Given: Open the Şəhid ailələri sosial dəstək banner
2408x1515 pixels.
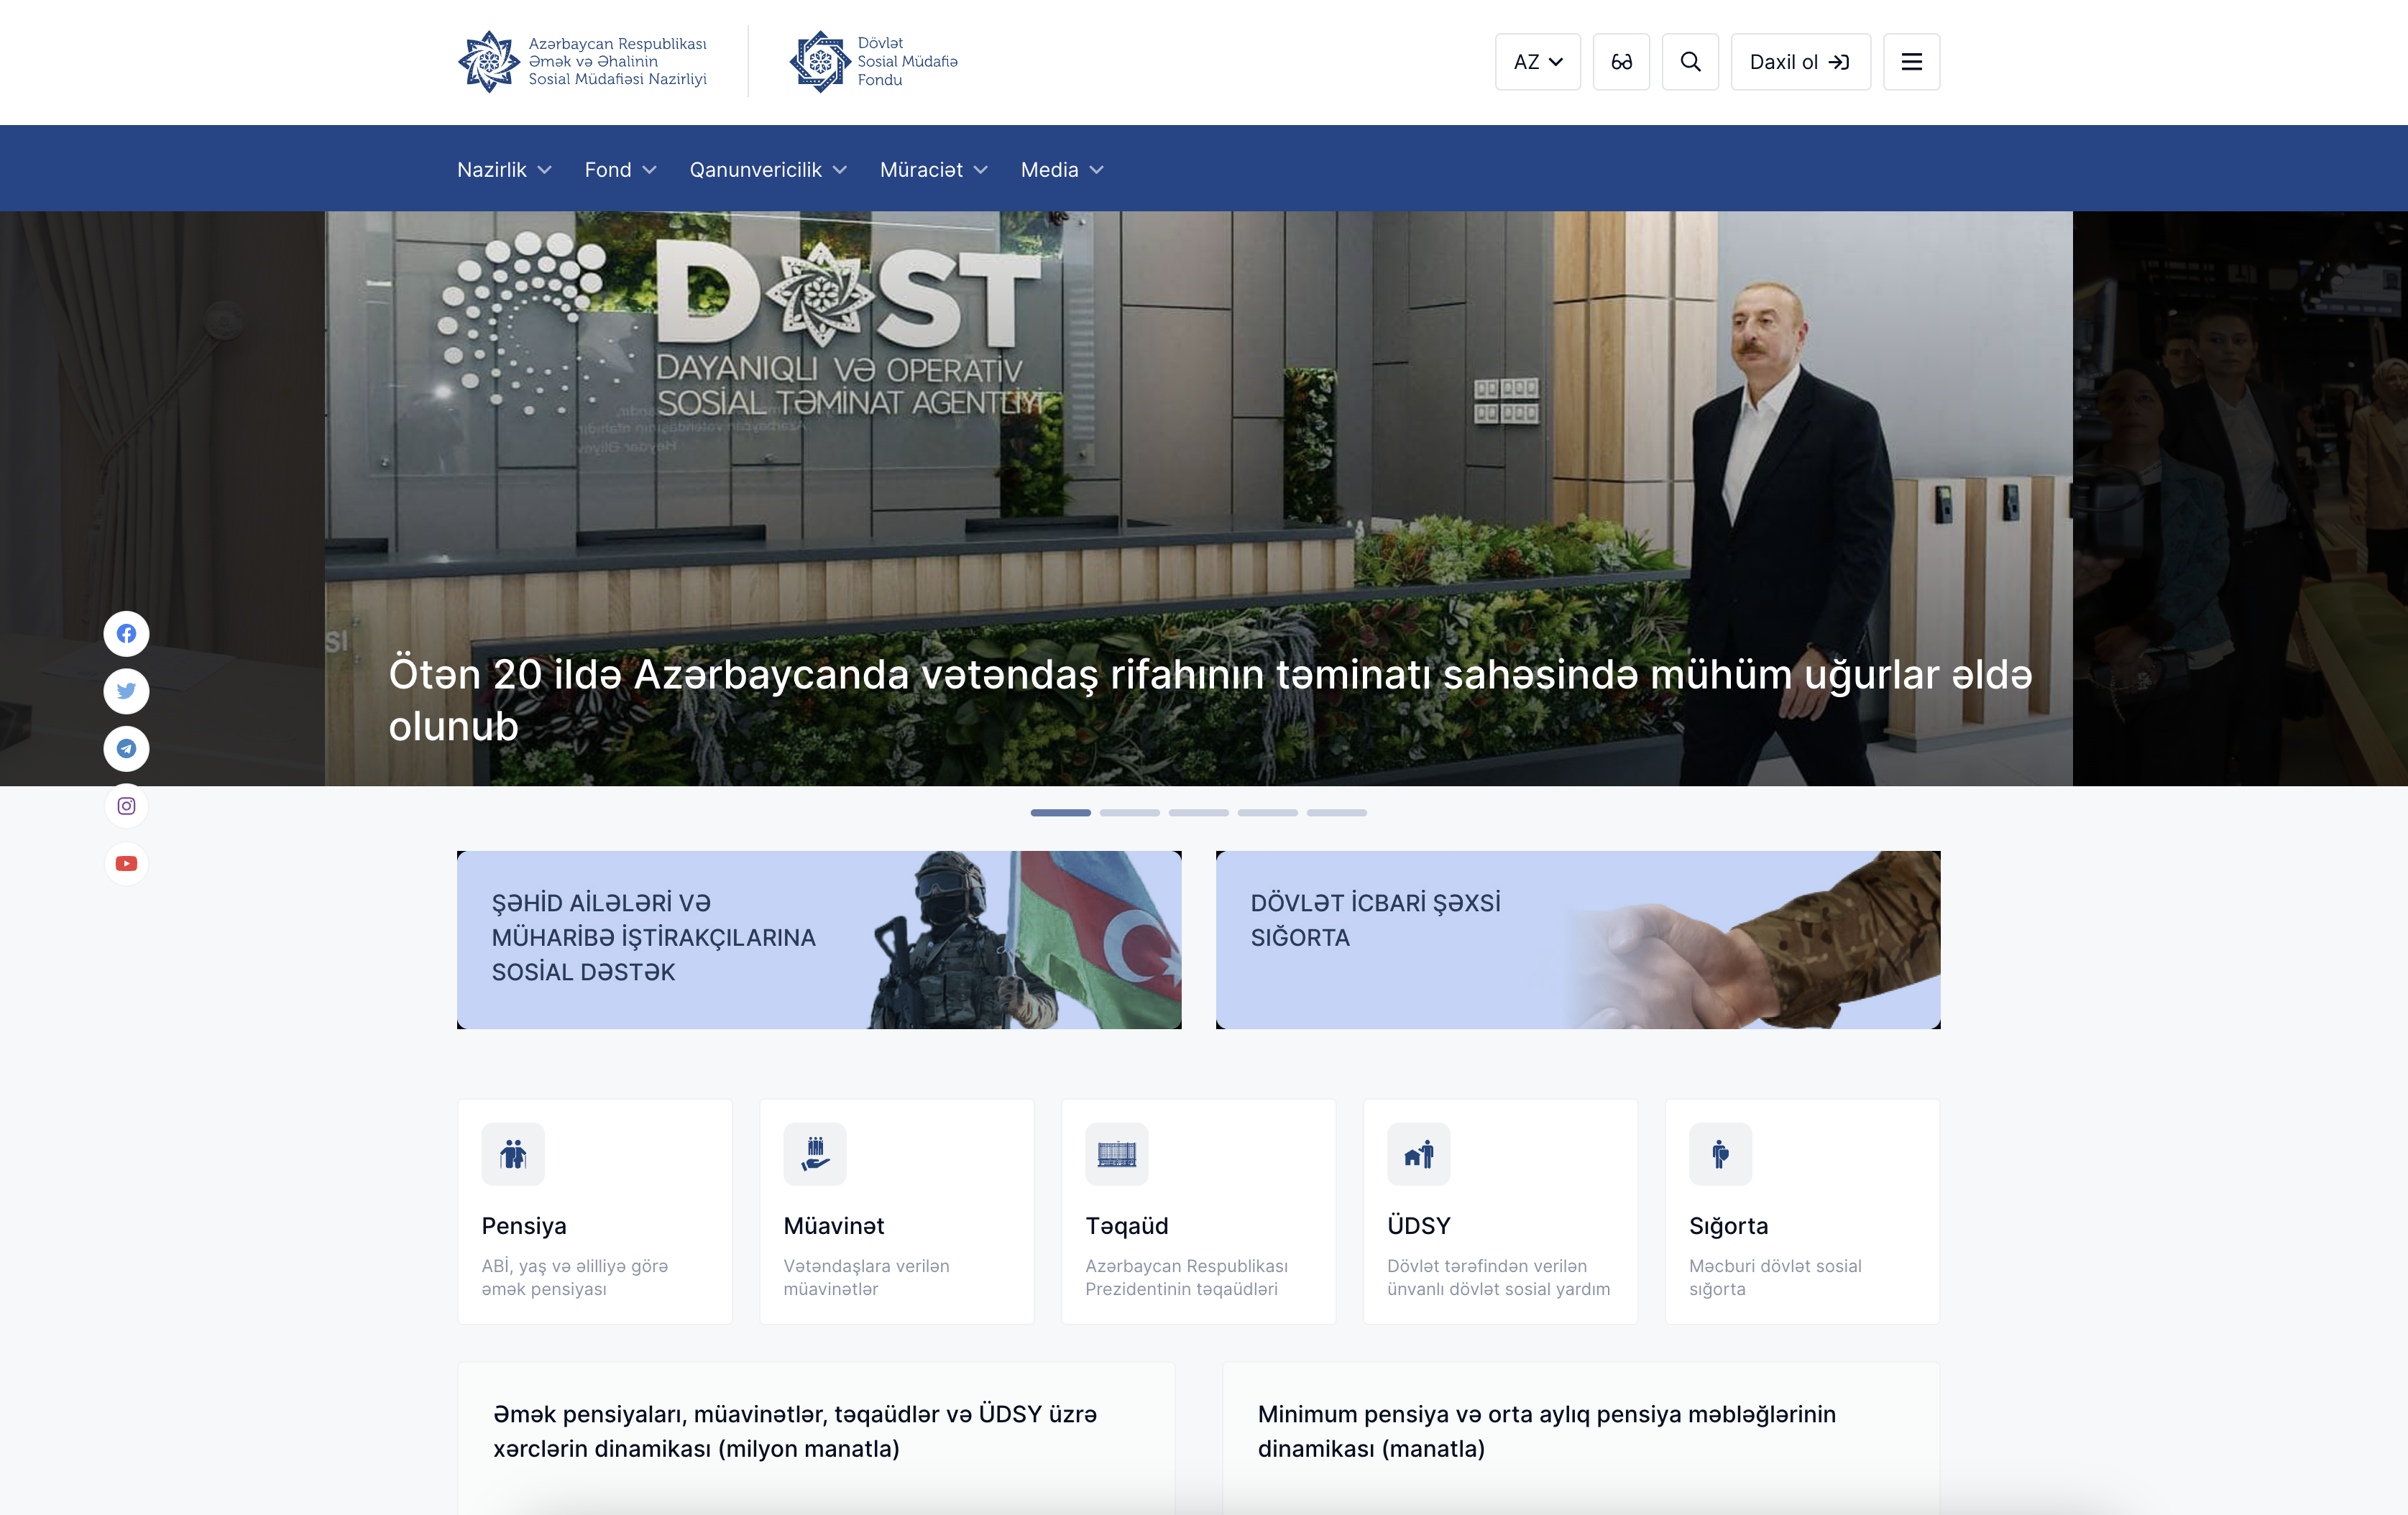Looking at the screenshot, I should click(x=819, y=940).
